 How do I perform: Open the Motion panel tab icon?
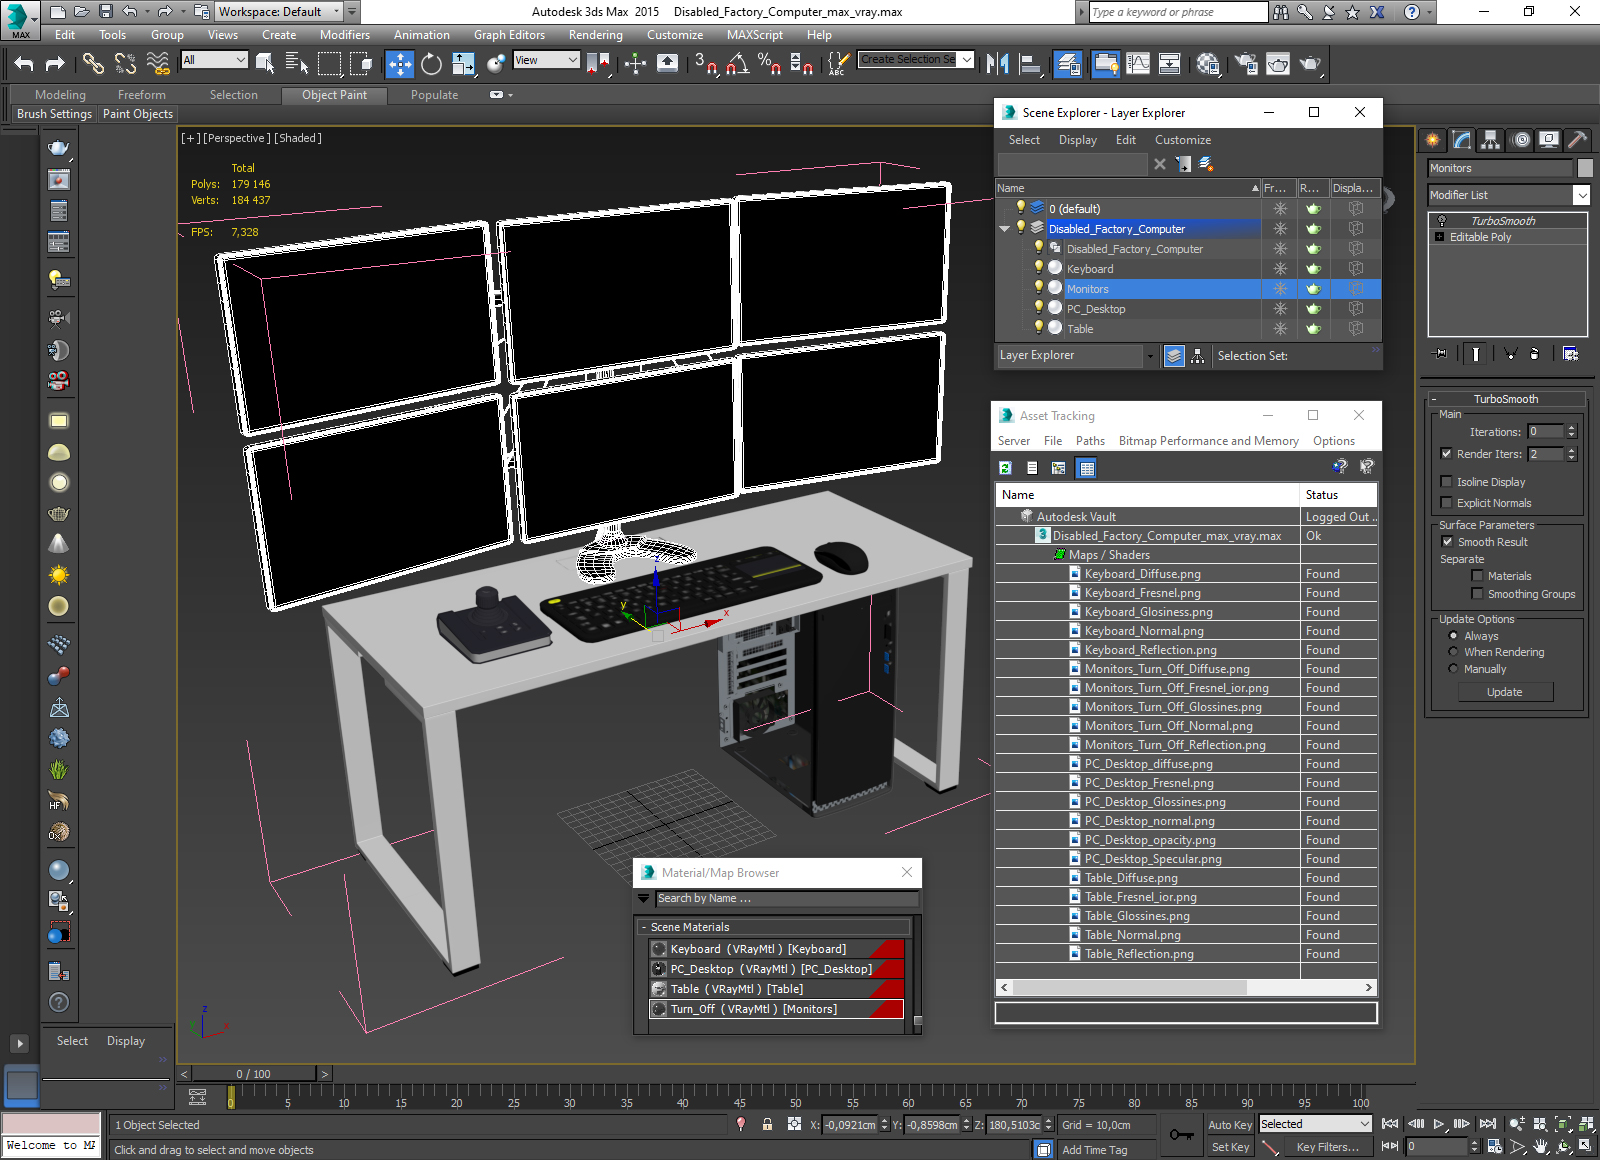[x=1521, y=140]
